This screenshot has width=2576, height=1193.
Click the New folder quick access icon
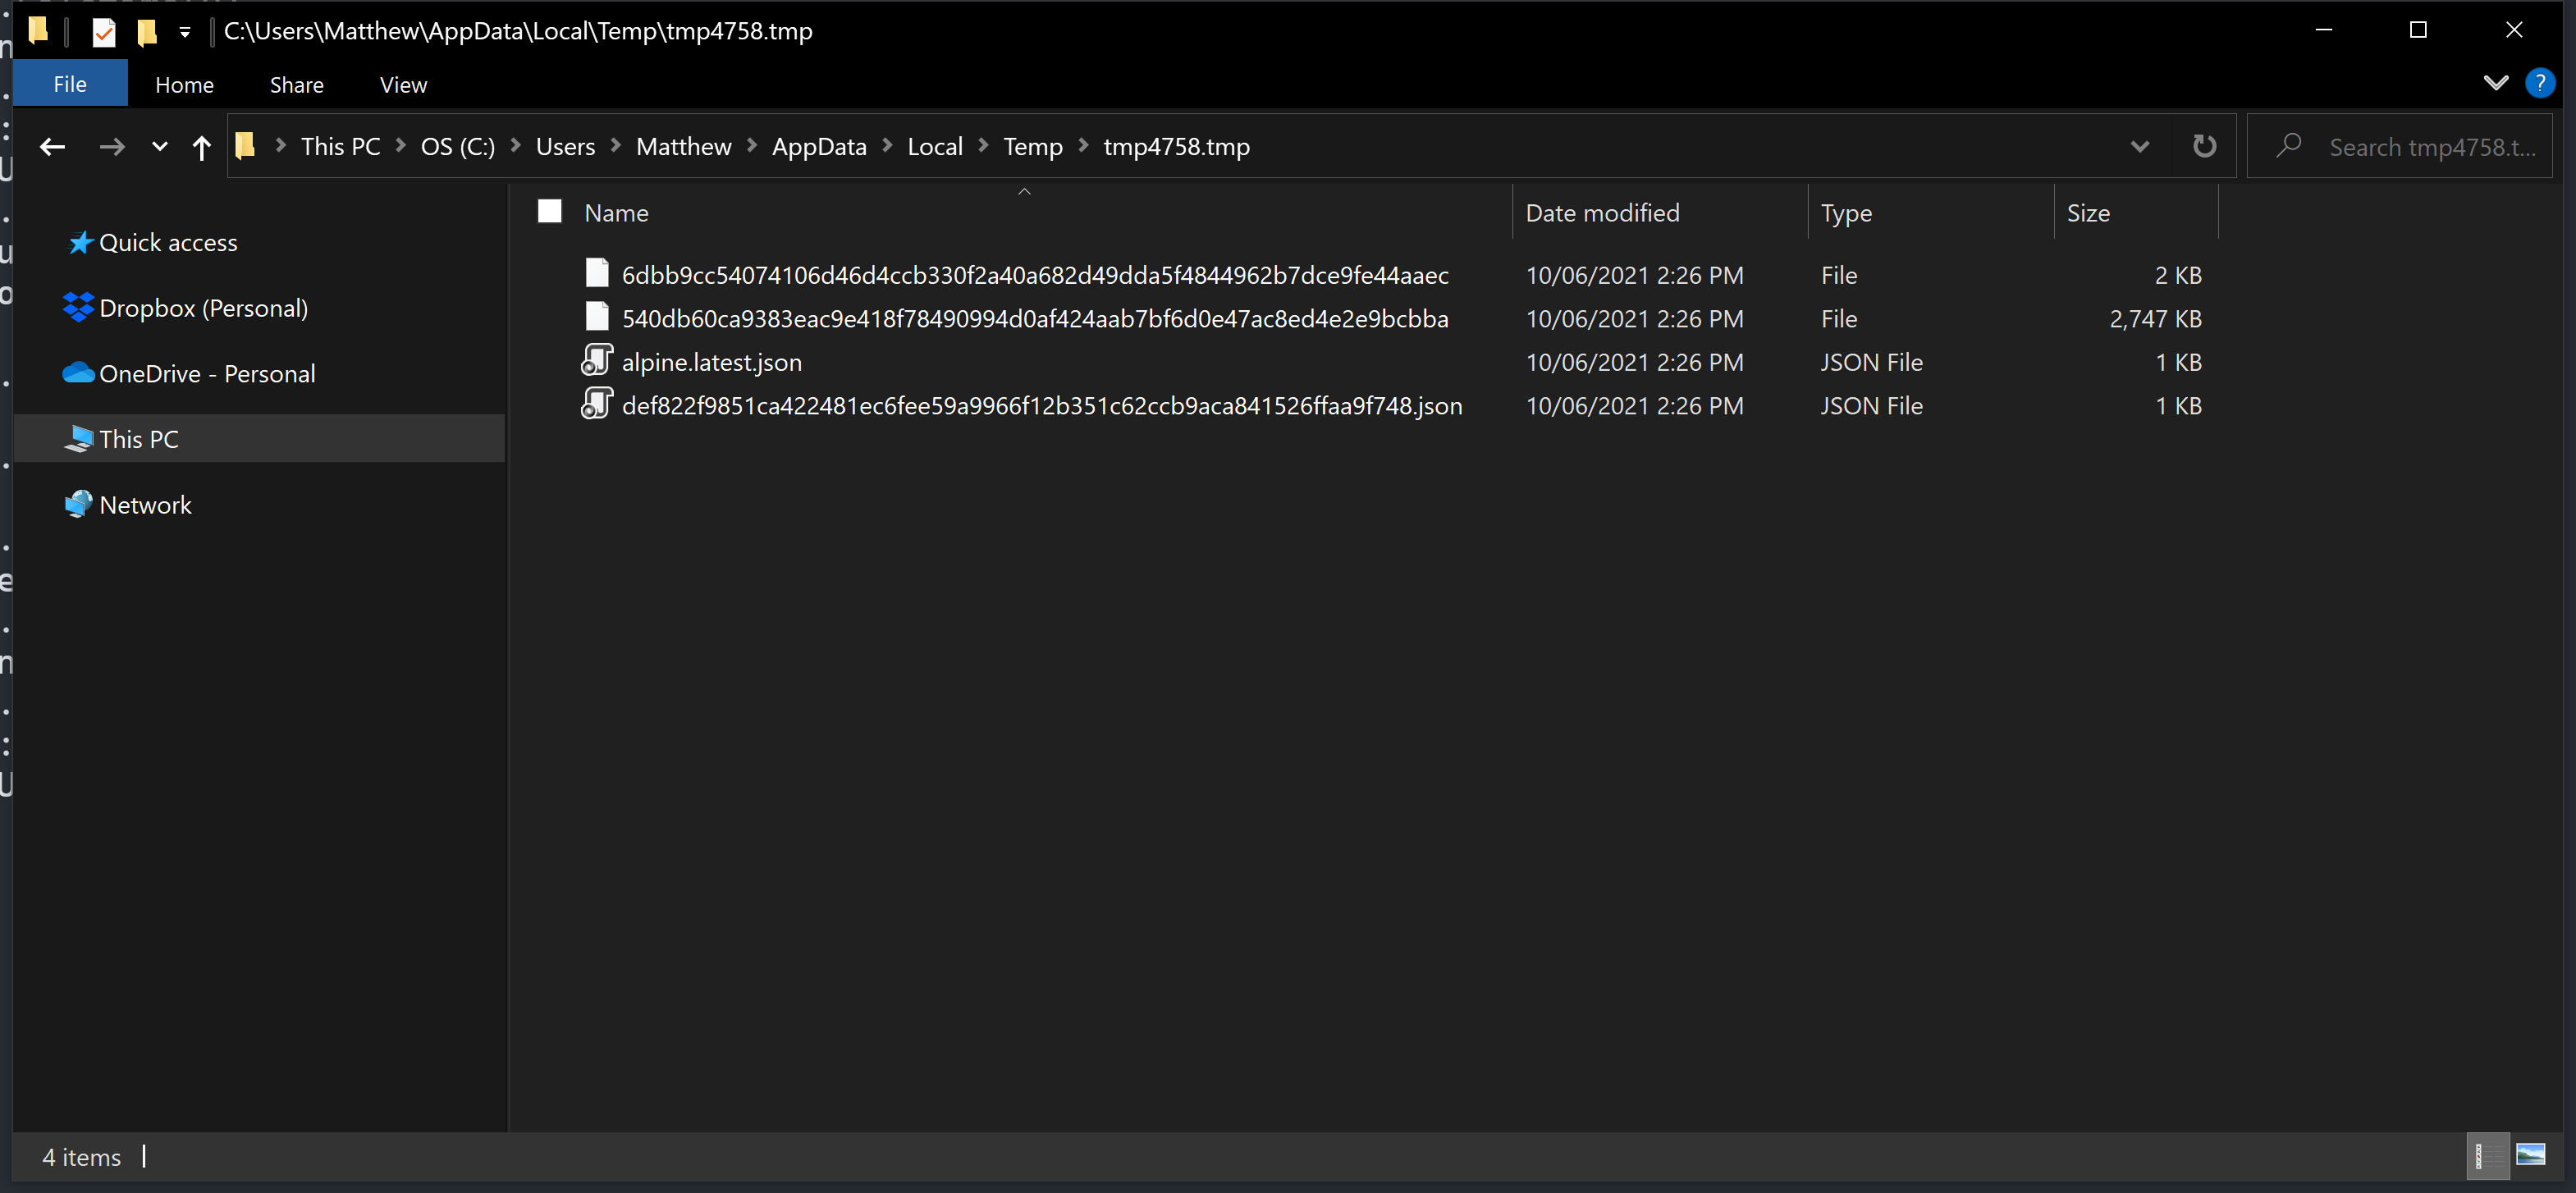(x=147, y=32)
